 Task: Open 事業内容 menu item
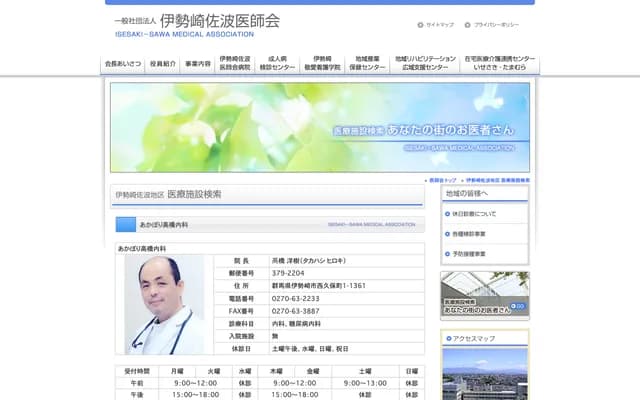198,64
